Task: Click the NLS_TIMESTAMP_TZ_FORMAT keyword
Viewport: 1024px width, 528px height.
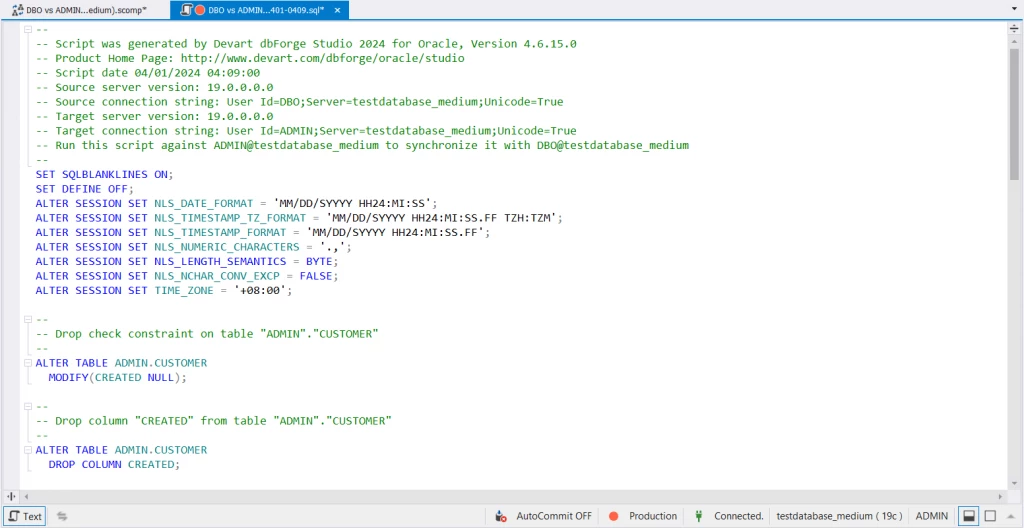Action: (x=230, y=218)
